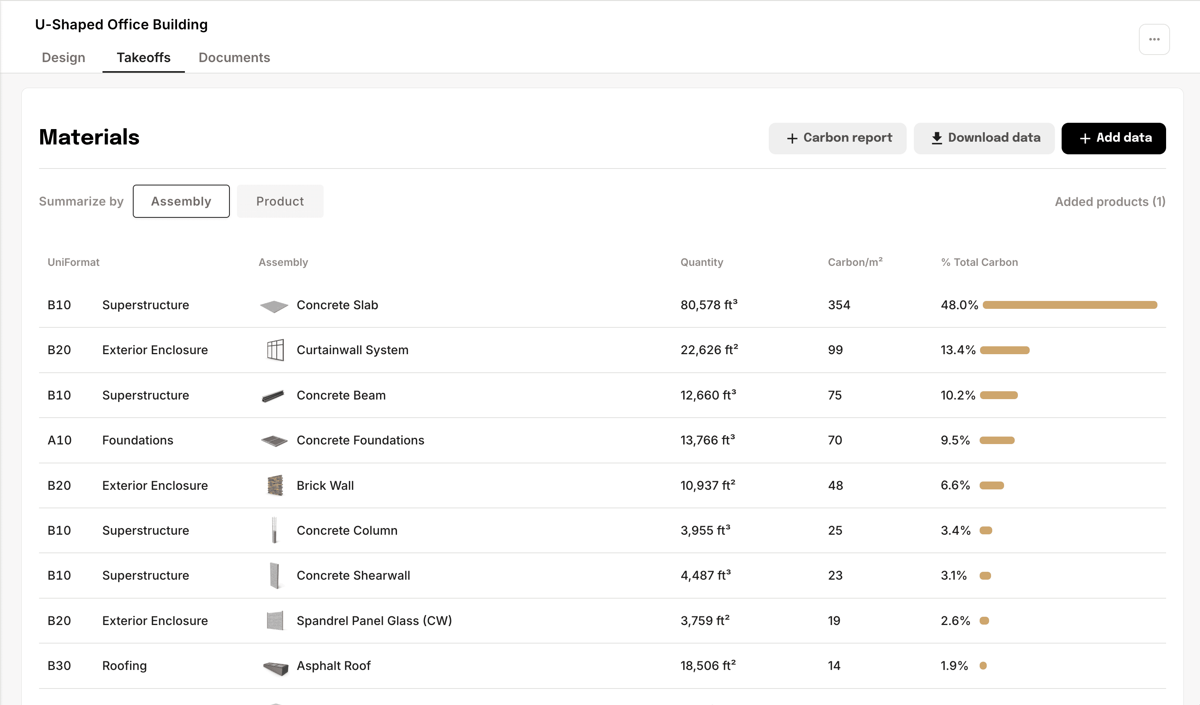
Task: Click the 6.6% Brick Wall carbon value
Action: pos(956,485)
